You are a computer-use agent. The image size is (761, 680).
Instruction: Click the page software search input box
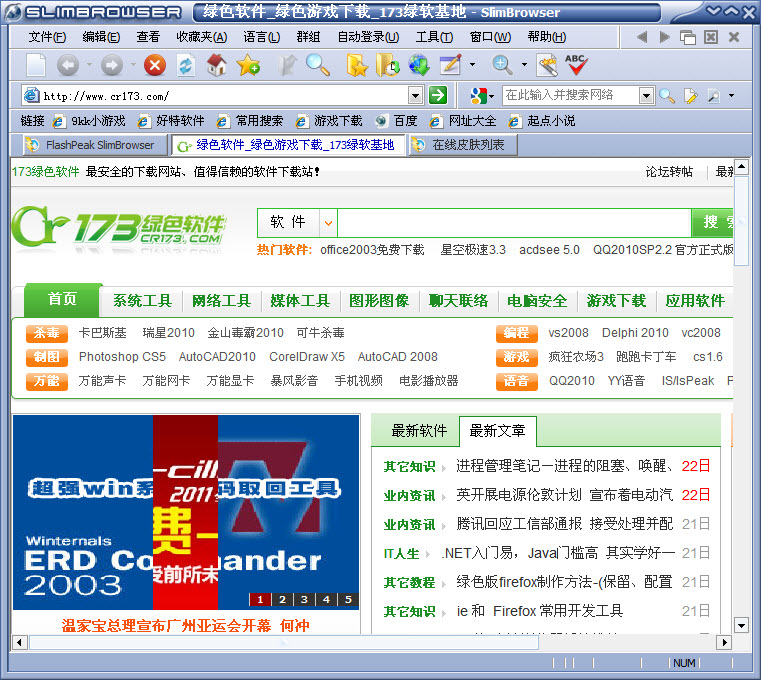[x=514, y=223]
